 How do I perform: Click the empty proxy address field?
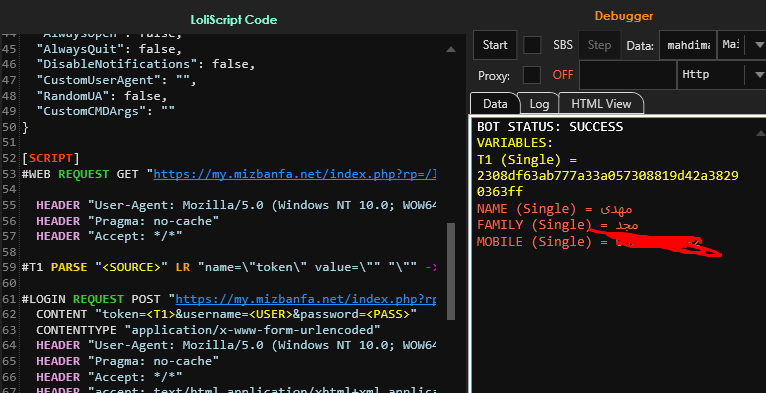pyautogui.click(x=628, y=75)
